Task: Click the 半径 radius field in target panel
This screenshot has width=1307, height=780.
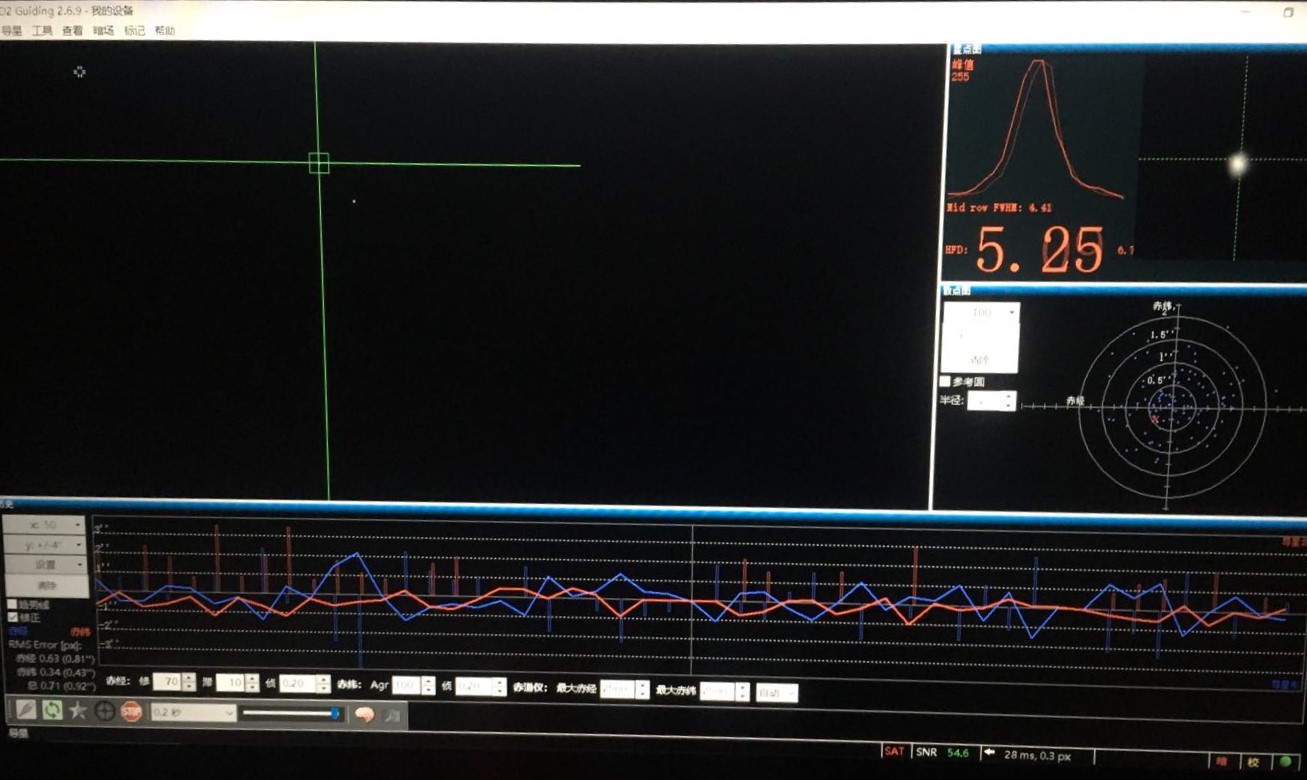Action: coord(985,401)
